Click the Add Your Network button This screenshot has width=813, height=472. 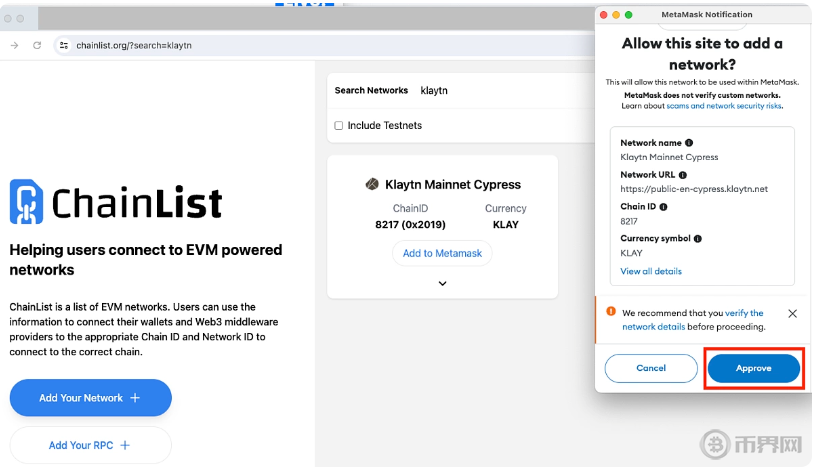click(90, 398)
